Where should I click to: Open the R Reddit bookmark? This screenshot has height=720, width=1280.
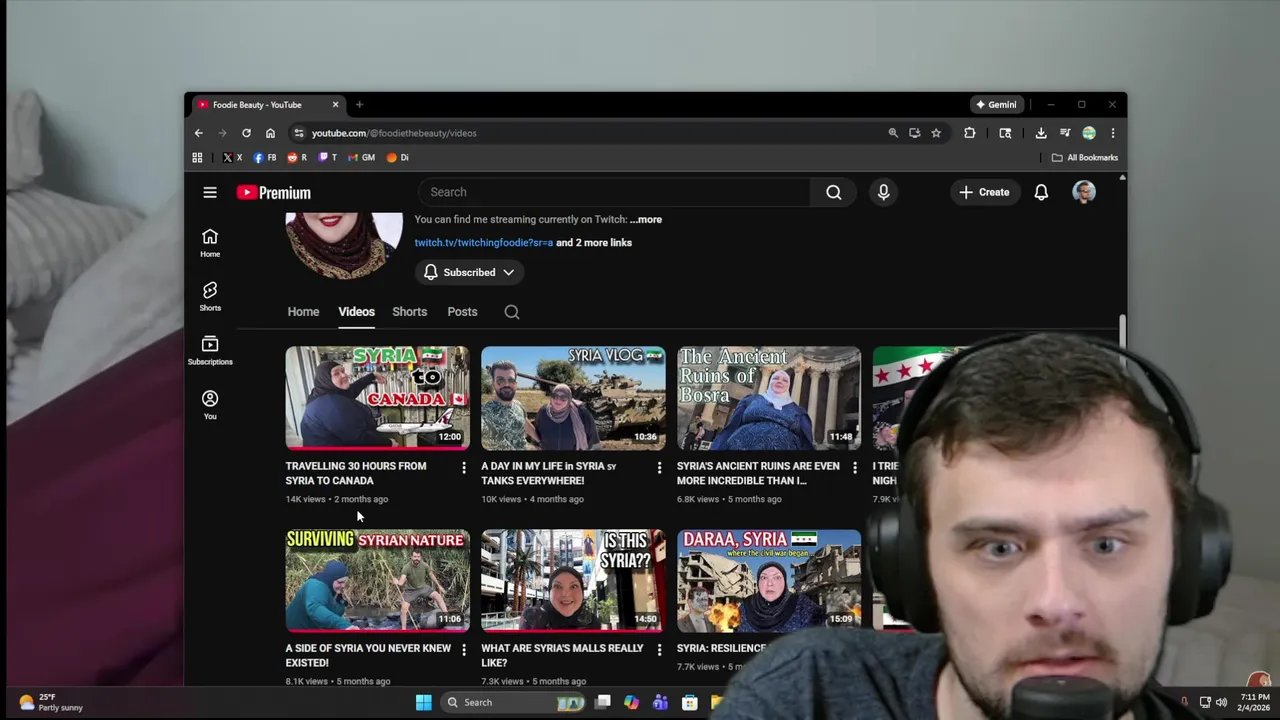(x=297, y=157)
